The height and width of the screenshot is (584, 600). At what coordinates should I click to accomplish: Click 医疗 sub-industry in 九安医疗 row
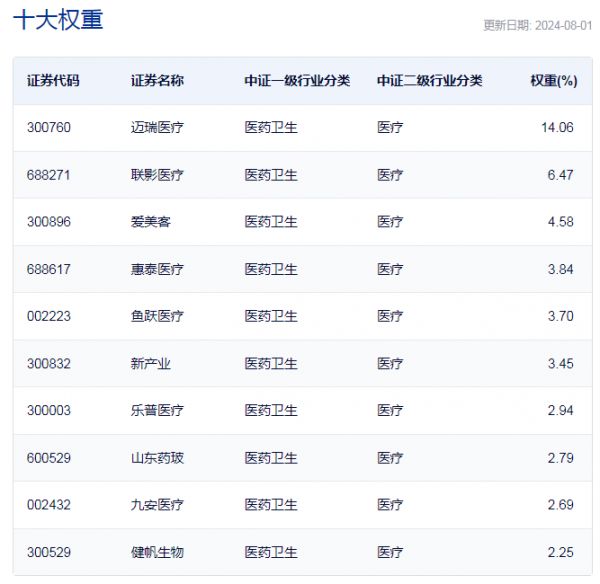tap(390, 505)
